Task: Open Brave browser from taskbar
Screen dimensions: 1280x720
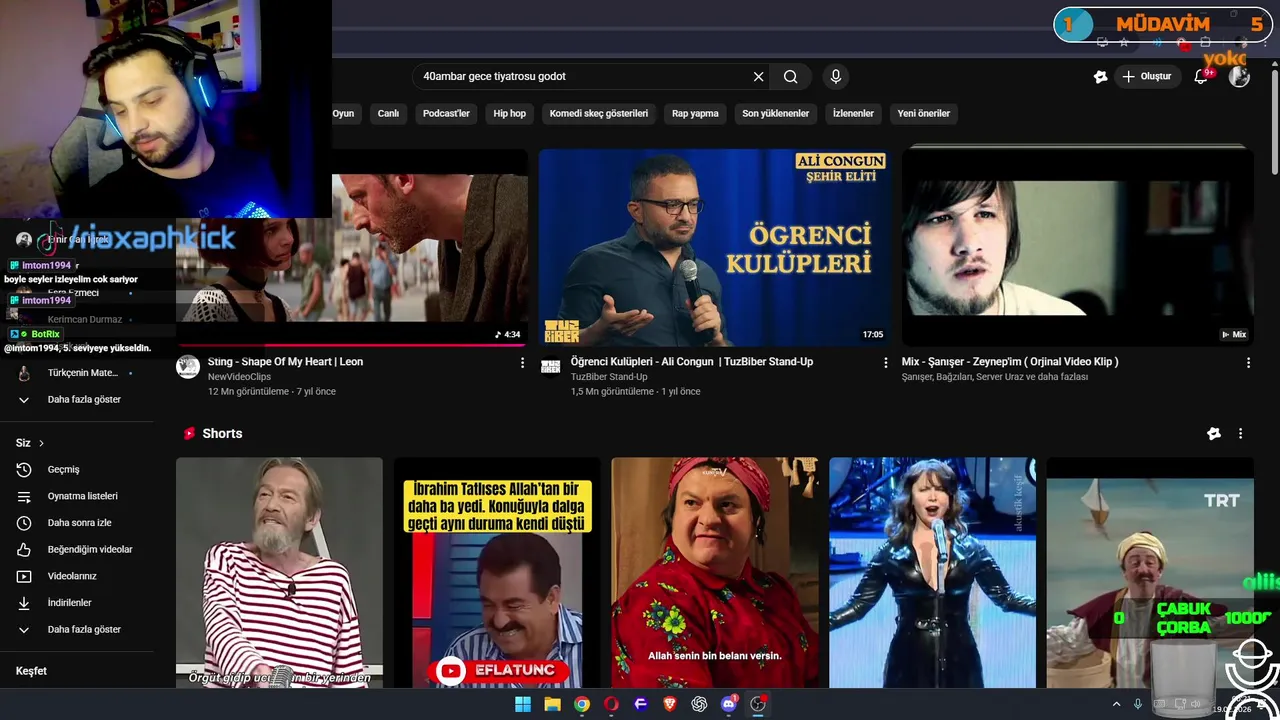Action: click(670, 704)
